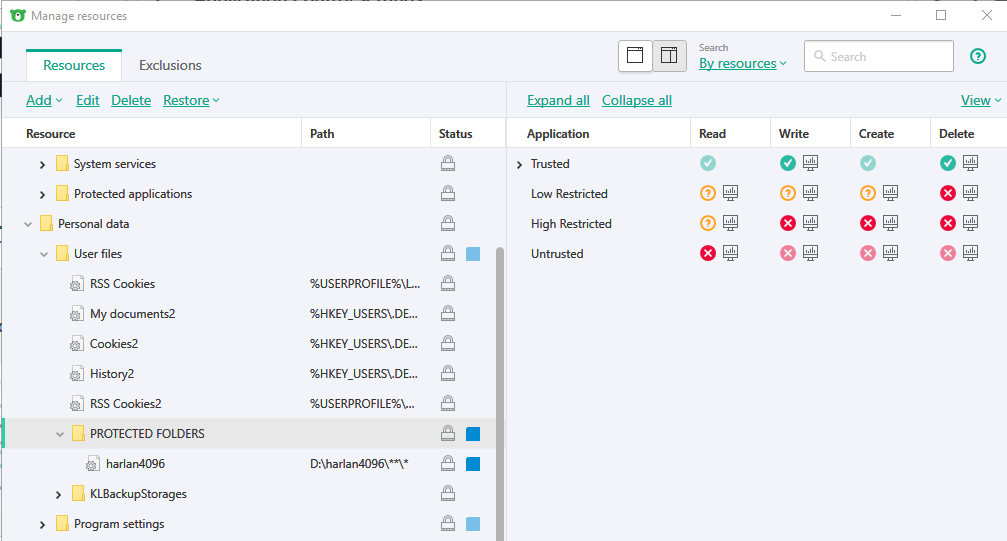Click the lock status icon for harlan4096
This screenshot has width=1007, height=541.
[448, 464]
